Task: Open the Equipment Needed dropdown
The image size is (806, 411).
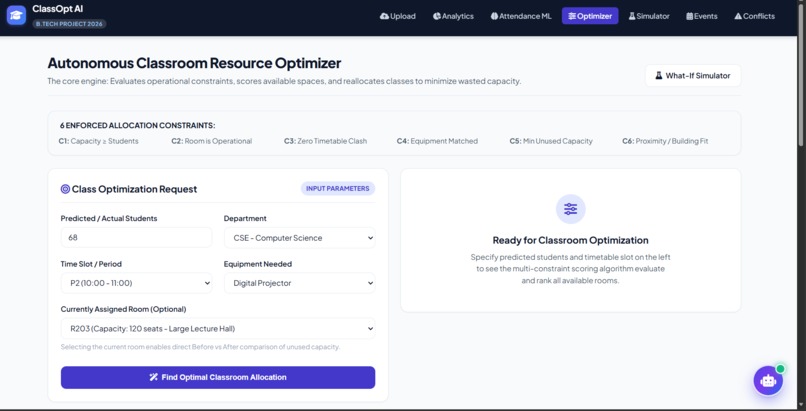Action: coord(300,283)
